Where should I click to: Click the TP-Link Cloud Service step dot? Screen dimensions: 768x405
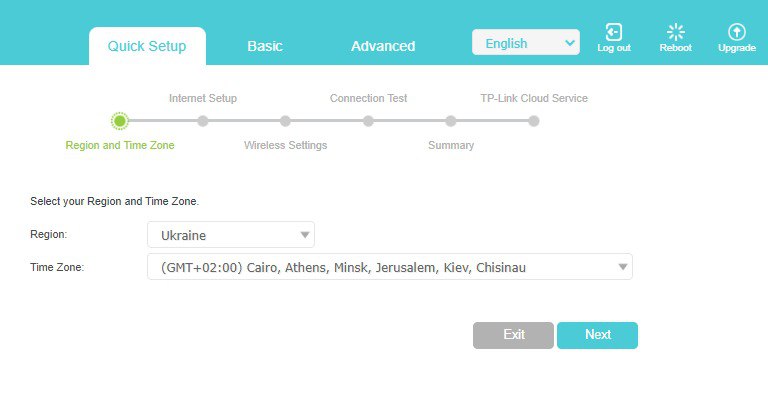point(534,121)
